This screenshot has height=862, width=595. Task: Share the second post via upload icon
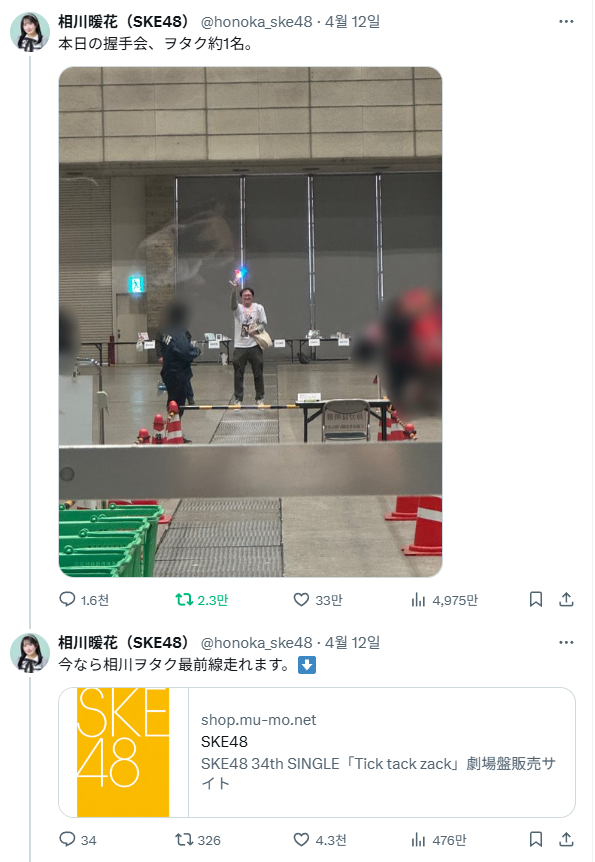tap(566, 839)
